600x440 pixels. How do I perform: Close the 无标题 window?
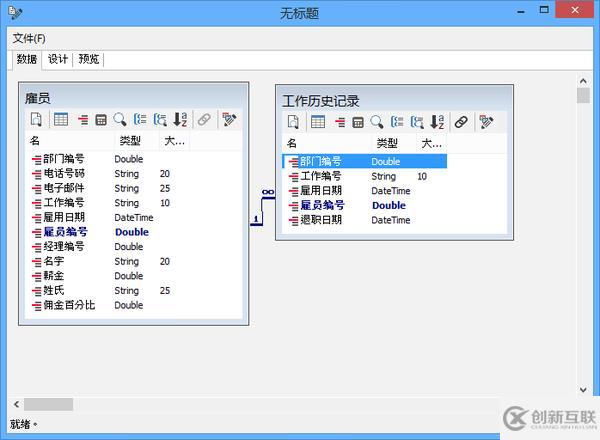(575, 10)
